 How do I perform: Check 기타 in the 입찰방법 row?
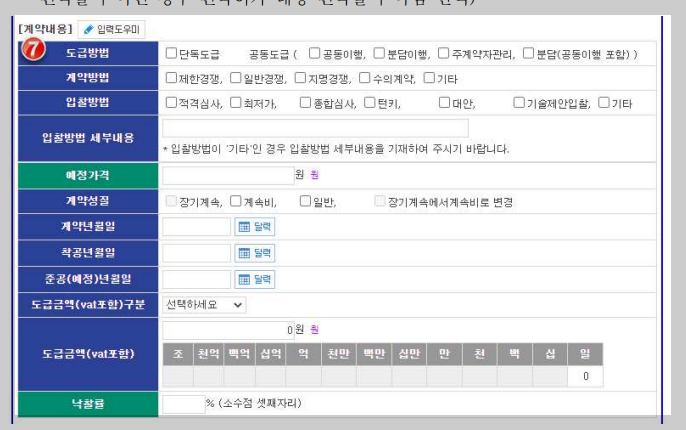[x=604, y=102]
